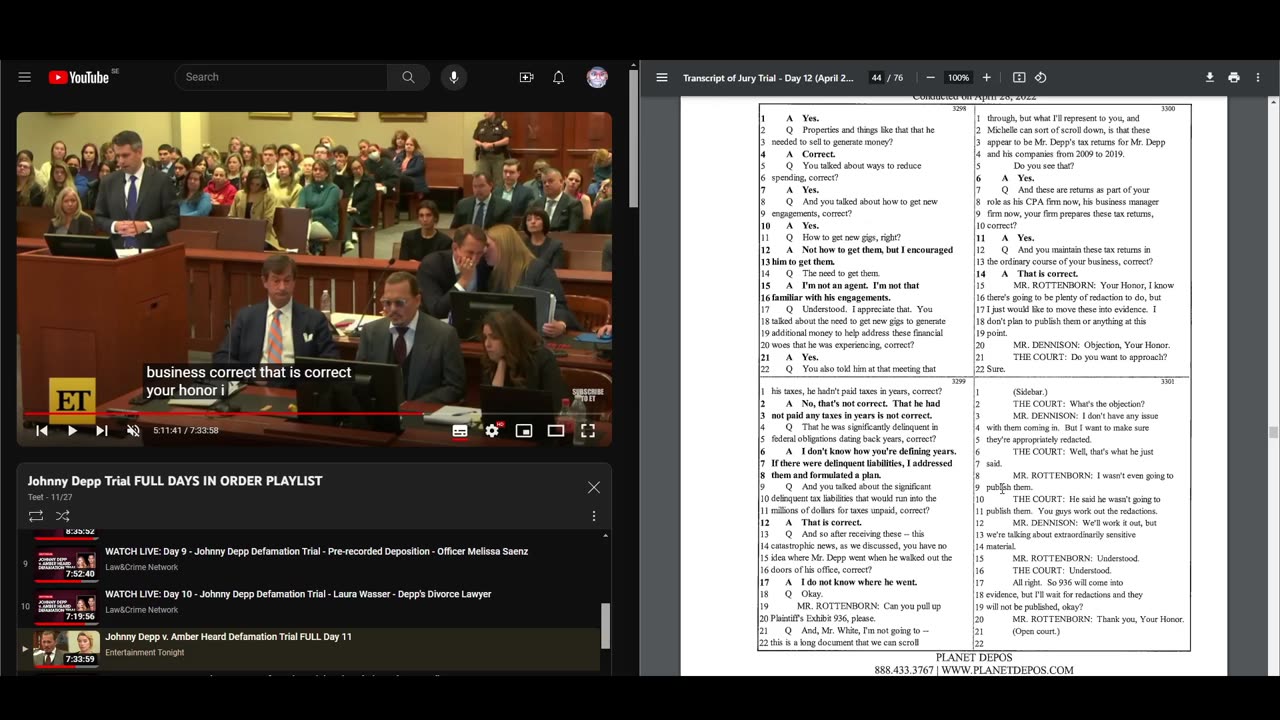Viewport: 1280px width, 720px height.
Task: Seek on the red video progress bar
Action: (x=314, y=413)
